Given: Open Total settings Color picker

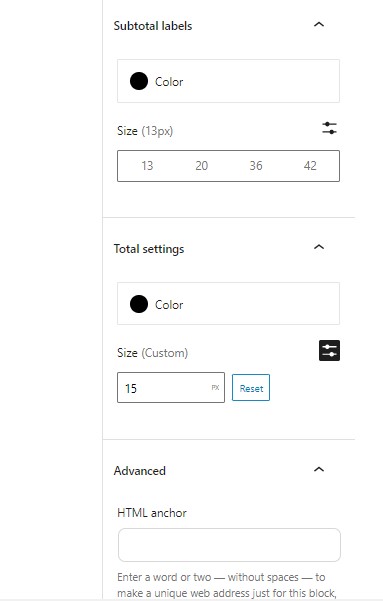Looking at the screenshot, I should [x=228, y=304].
